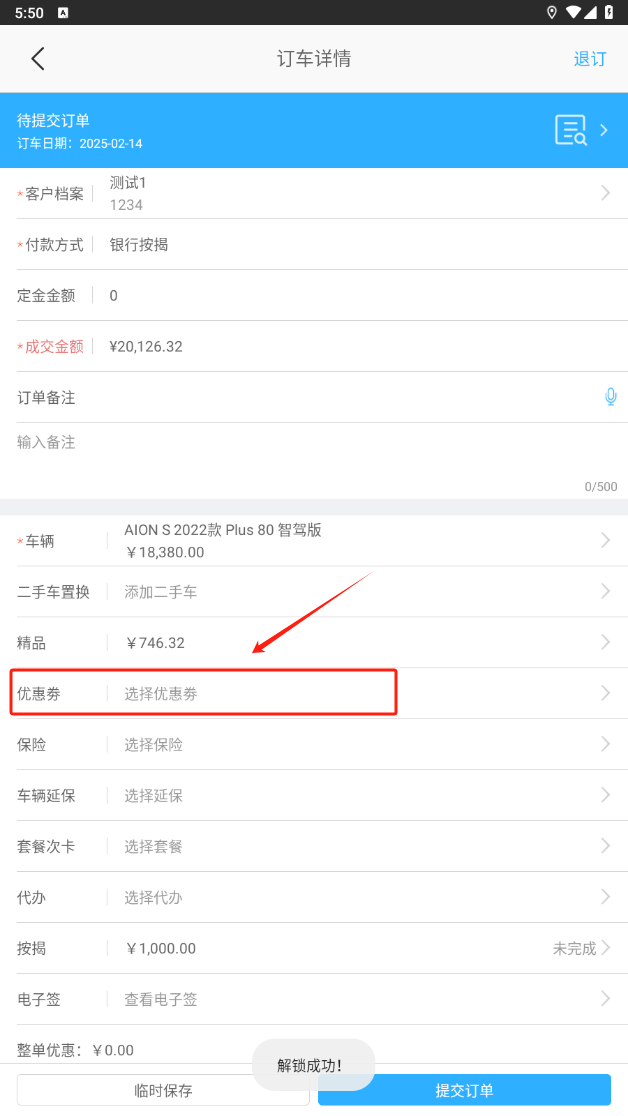
Task: Open the 优惠券 coupon selection arrow
Action: tap(605, 693)
